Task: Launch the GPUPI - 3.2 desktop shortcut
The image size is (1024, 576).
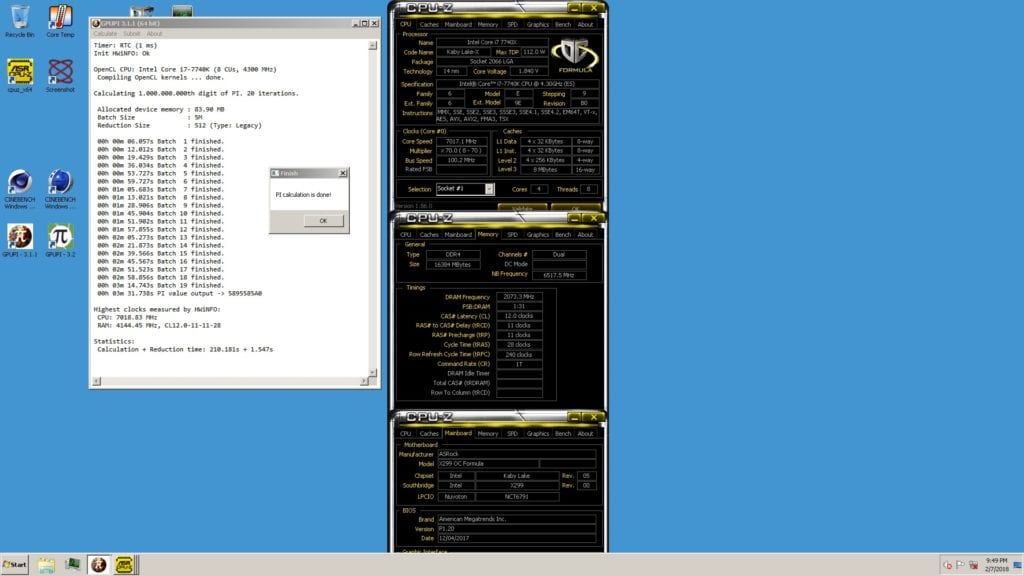Action: pyautogui.click(x=60, y=240)
